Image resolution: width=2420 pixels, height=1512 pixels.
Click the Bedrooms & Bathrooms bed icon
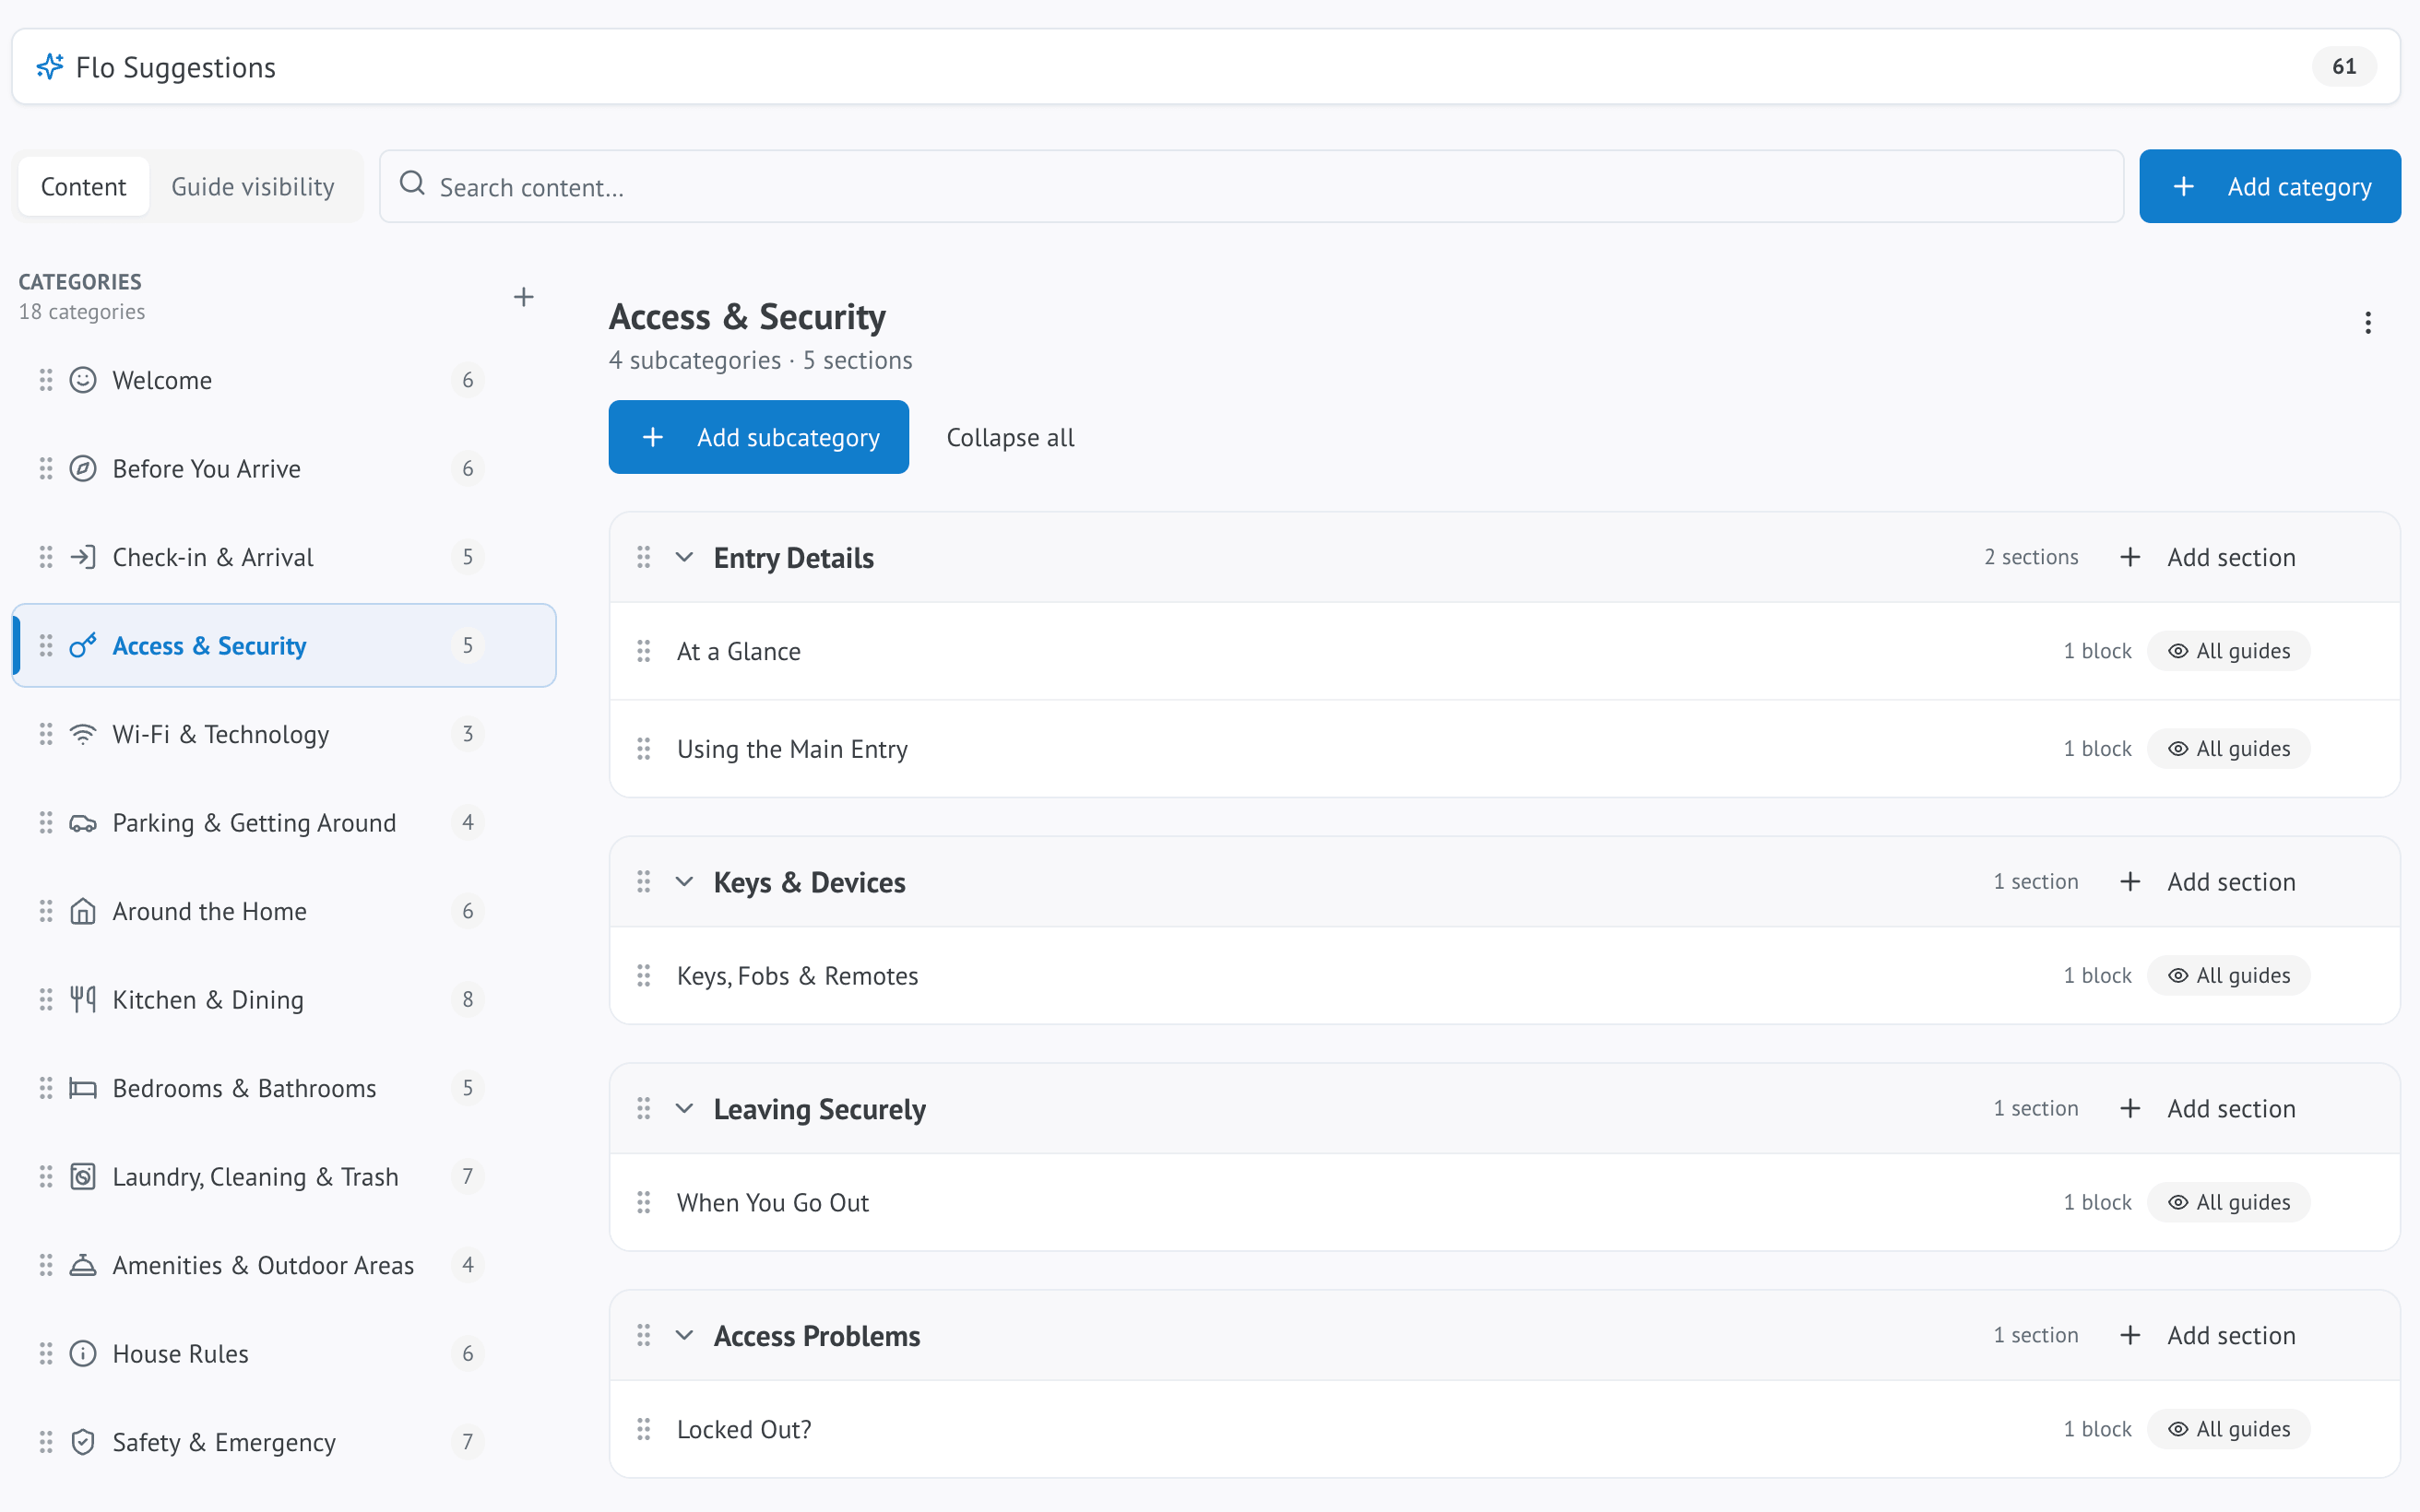(x=83, y=1088)
